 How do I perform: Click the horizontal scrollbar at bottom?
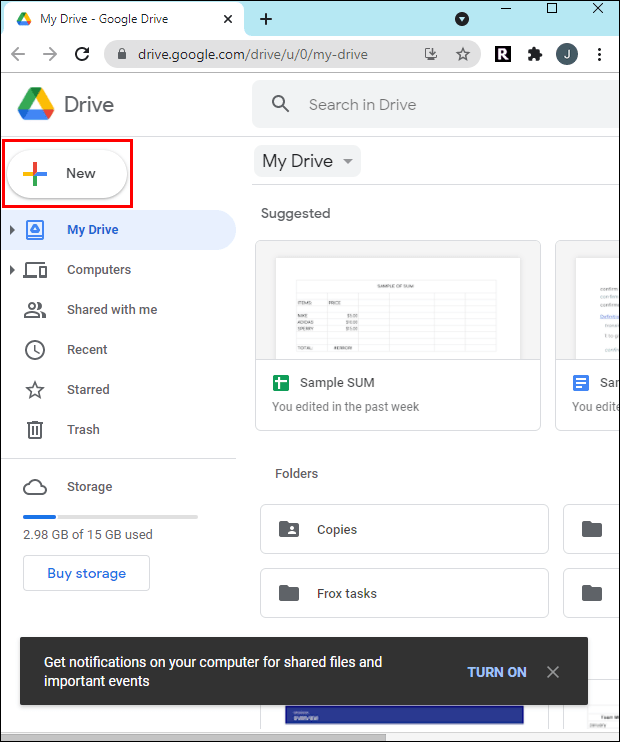[194, 737]
